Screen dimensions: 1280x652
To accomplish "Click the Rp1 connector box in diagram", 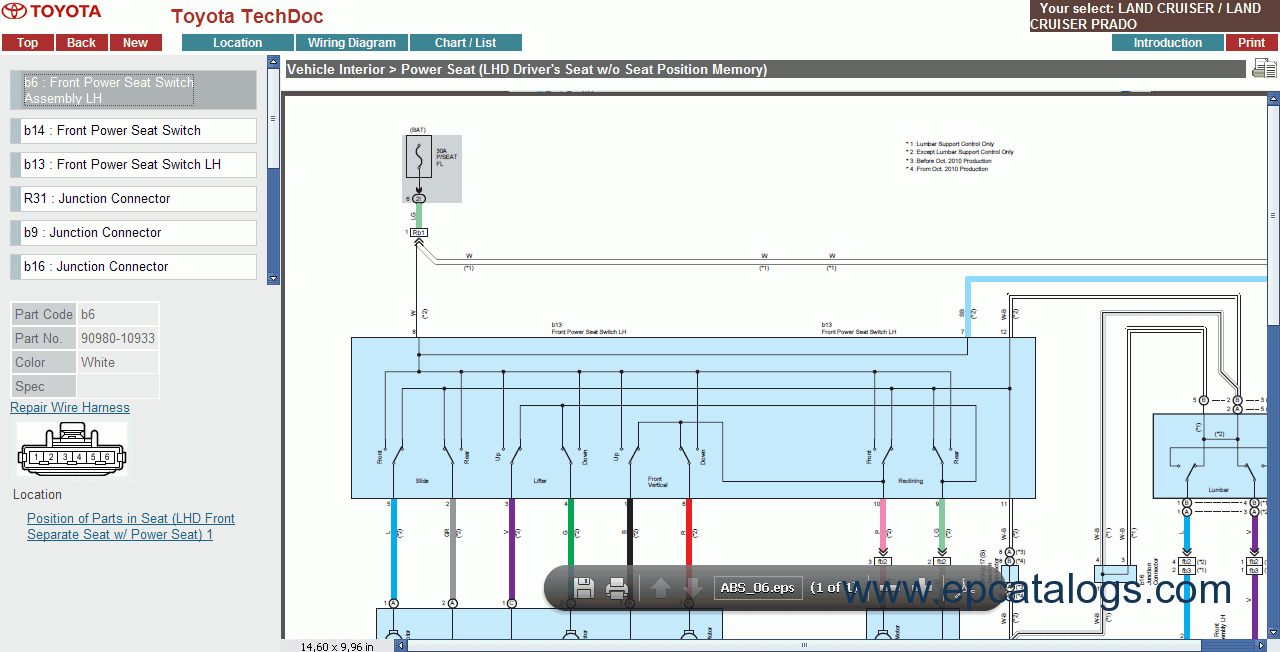I will (x=419, y=232).
